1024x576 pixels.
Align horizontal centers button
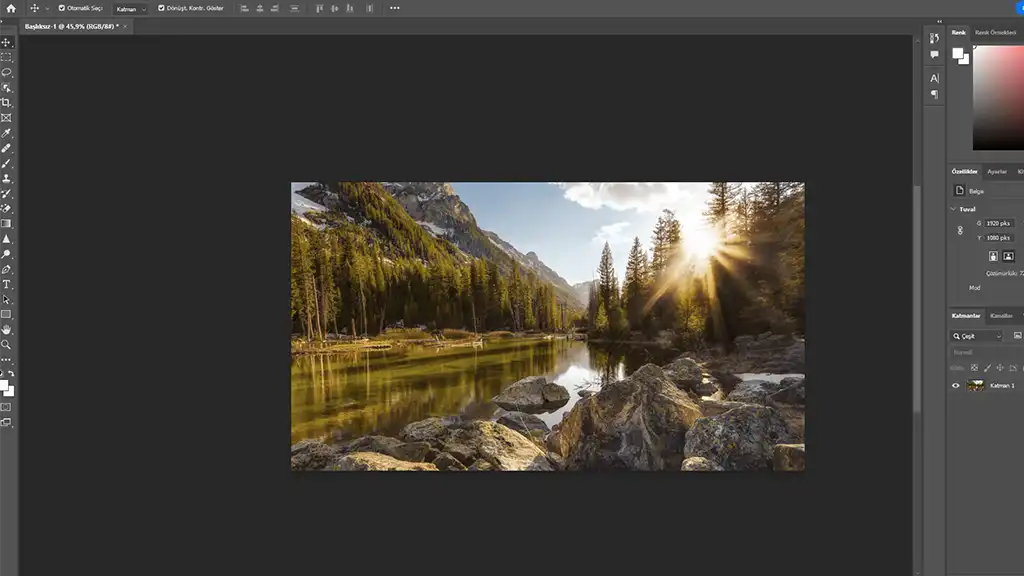(x=260, y=8)
